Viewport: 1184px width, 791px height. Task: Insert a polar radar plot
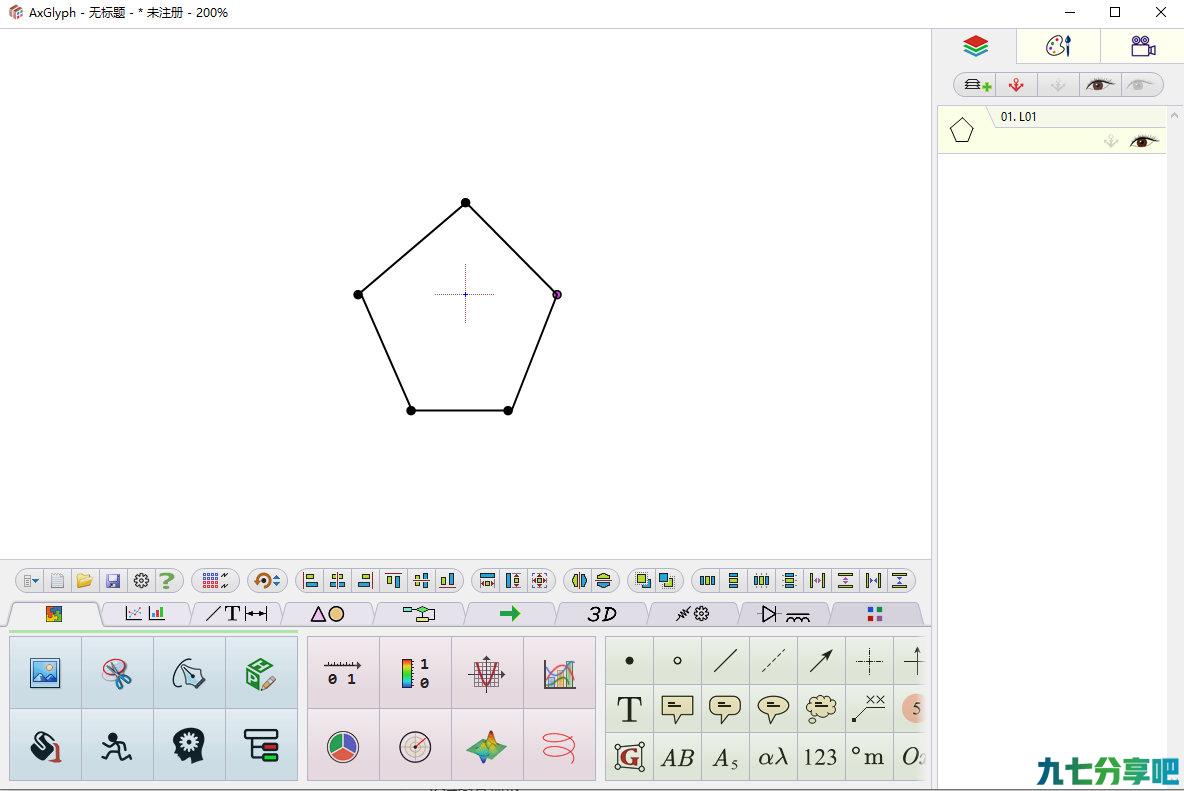415,746
